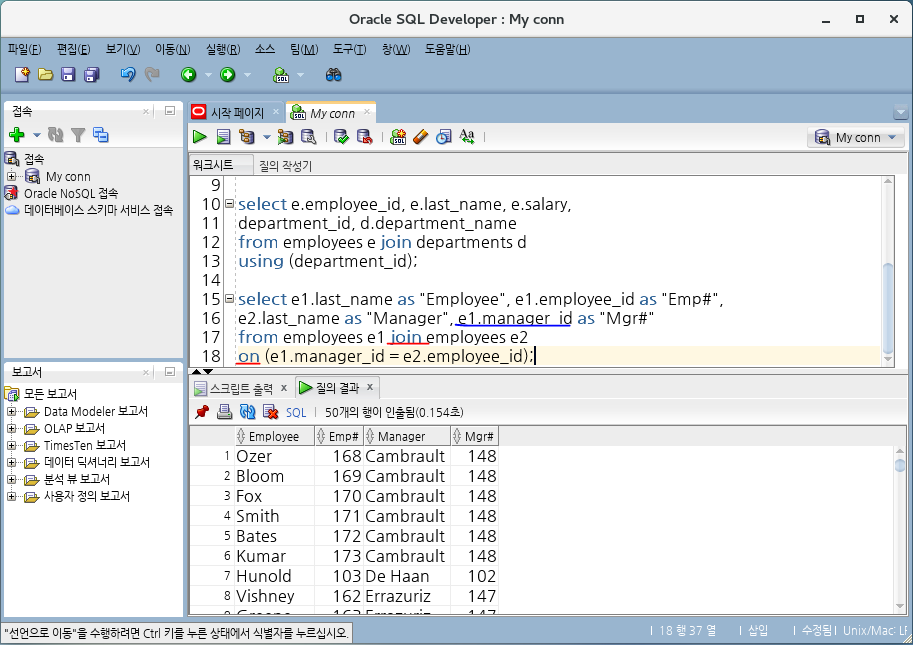
Task: Switch to the 스크립트 출력 tab
Action: (x=240, y=388)
